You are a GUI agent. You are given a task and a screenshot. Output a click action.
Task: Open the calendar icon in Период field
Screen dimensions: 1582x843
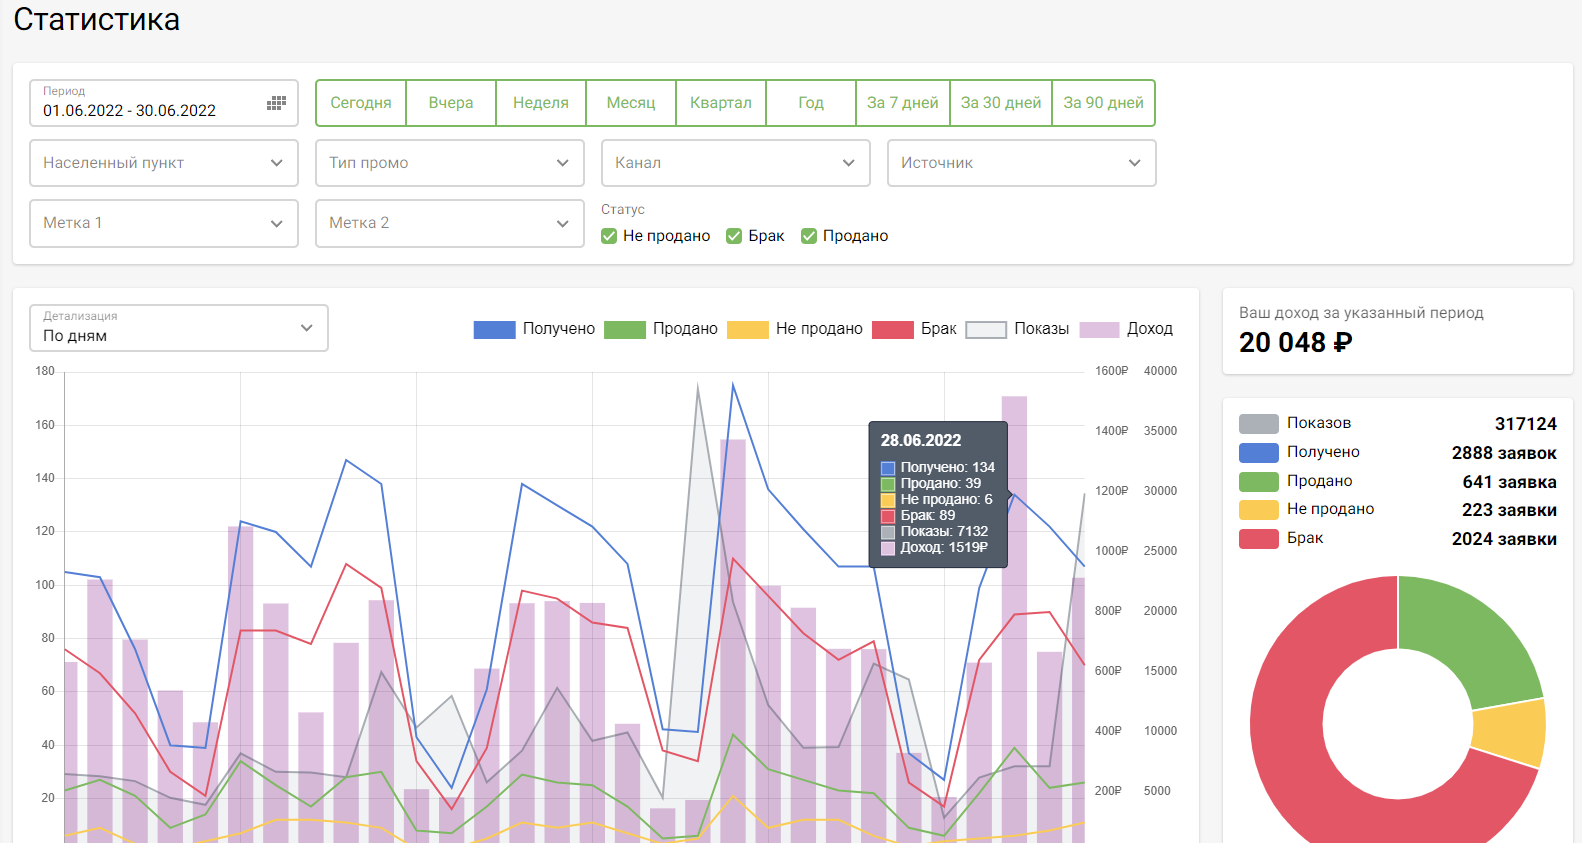coord(276,103)
